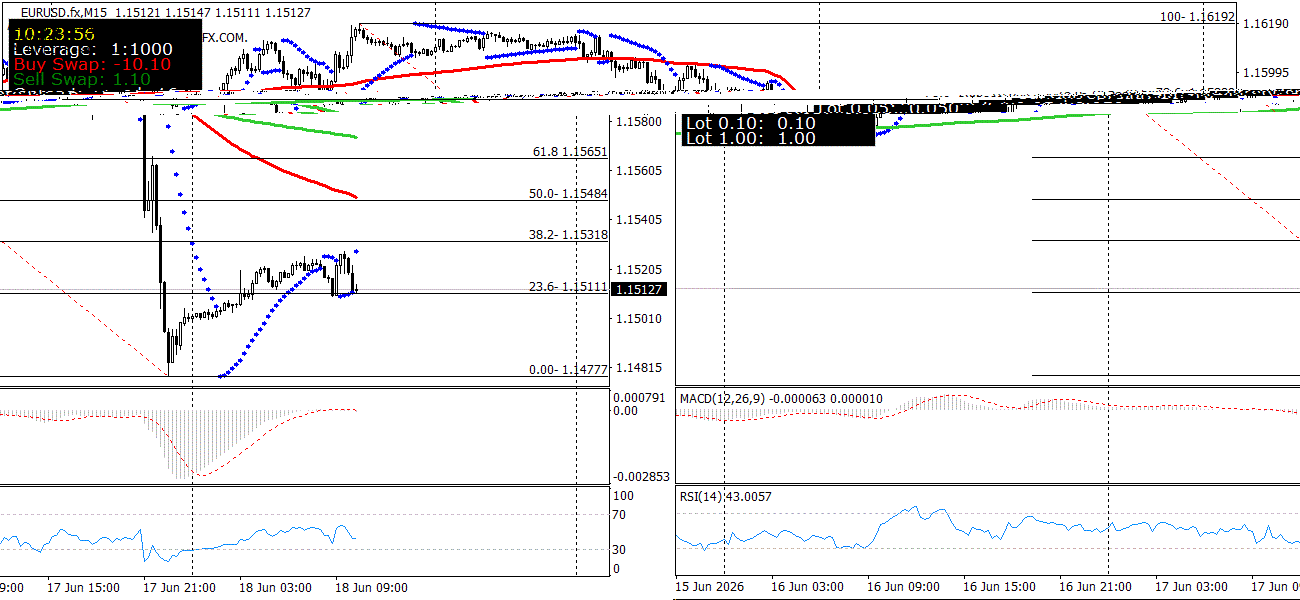Click time axis label 16 Jun 09:00

903,586
